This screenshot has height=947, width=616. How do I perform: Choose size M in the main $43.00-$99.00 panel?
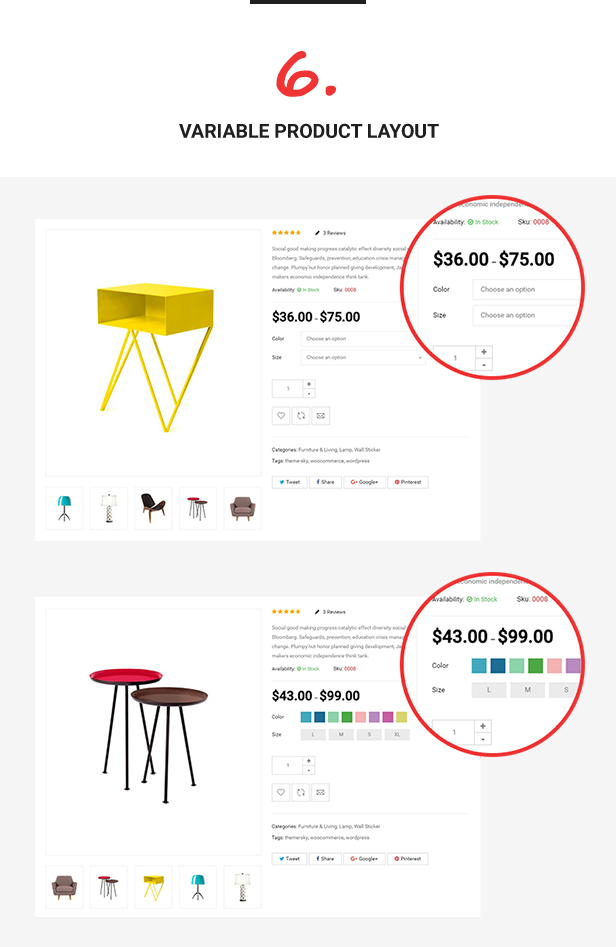341,735
